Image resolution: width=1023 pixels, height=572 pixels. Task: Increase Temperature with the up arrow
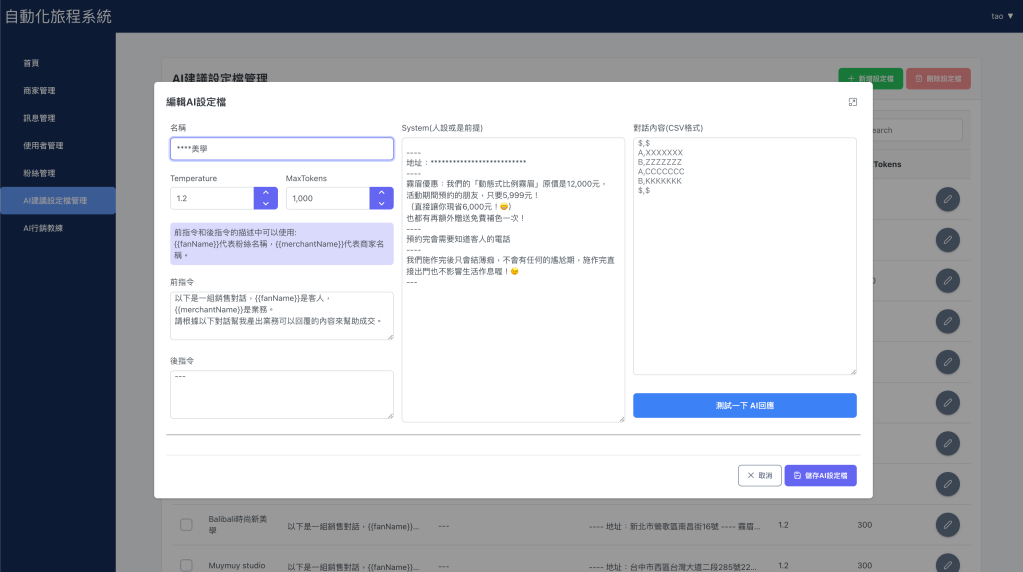tap(266, 192)
